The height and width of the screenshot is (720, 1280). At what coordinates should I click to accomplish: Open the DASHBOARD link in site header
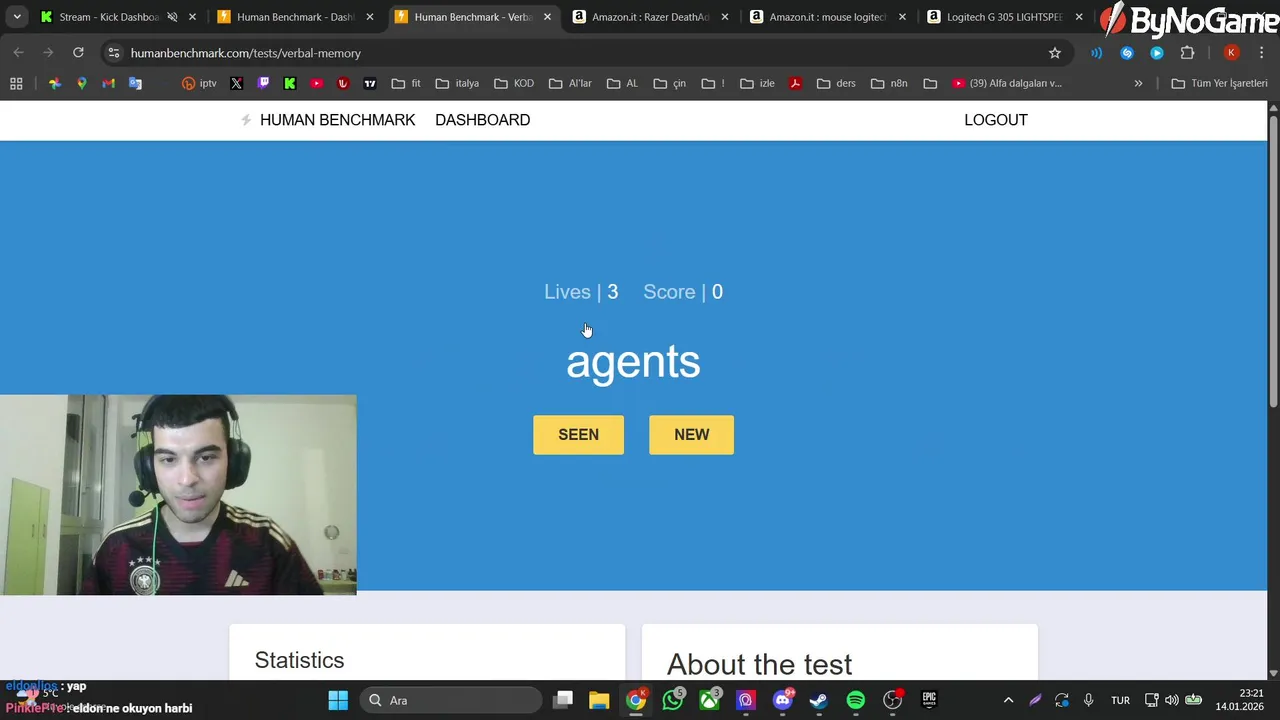[482, 120]
